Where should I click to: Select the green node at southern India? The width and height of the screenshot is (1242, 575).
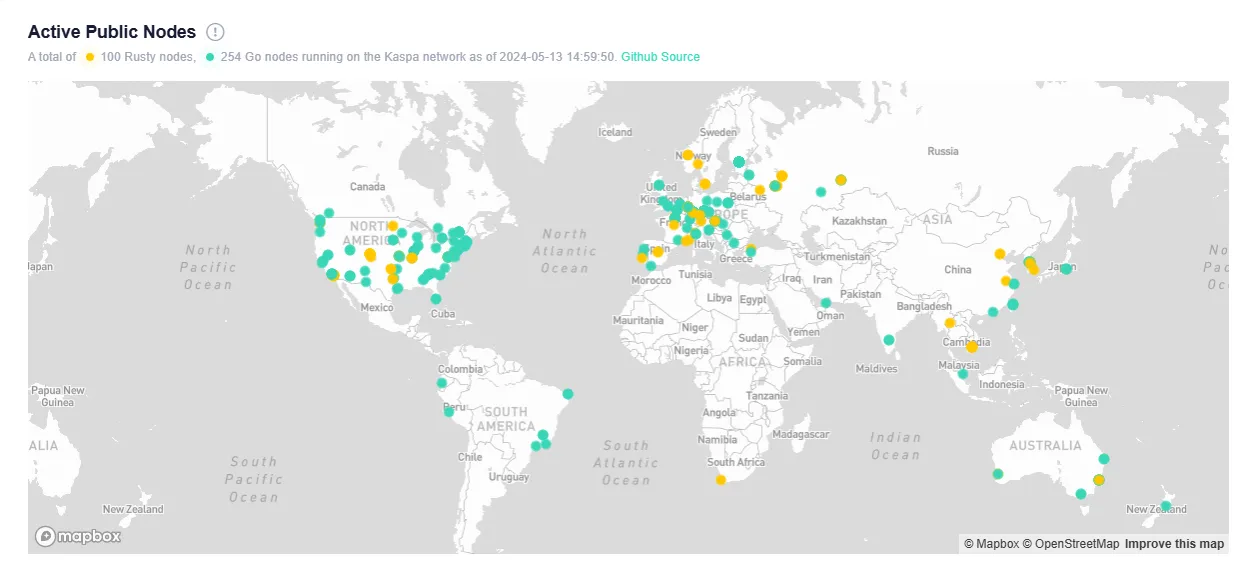(889, 340)
